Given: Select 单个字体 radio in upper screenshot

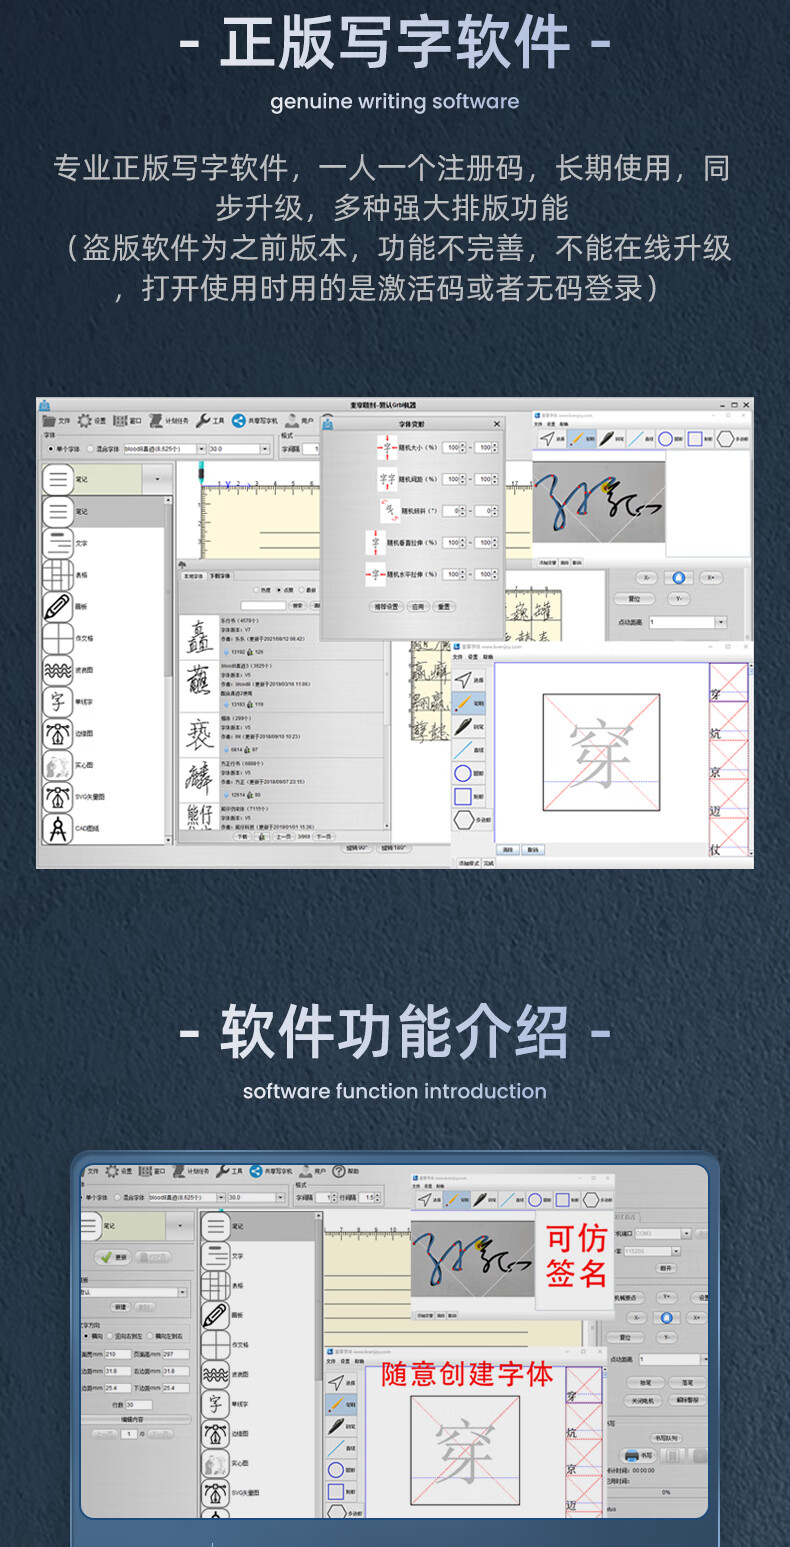Looking at the screenshot, I should (x=51, y=449).
